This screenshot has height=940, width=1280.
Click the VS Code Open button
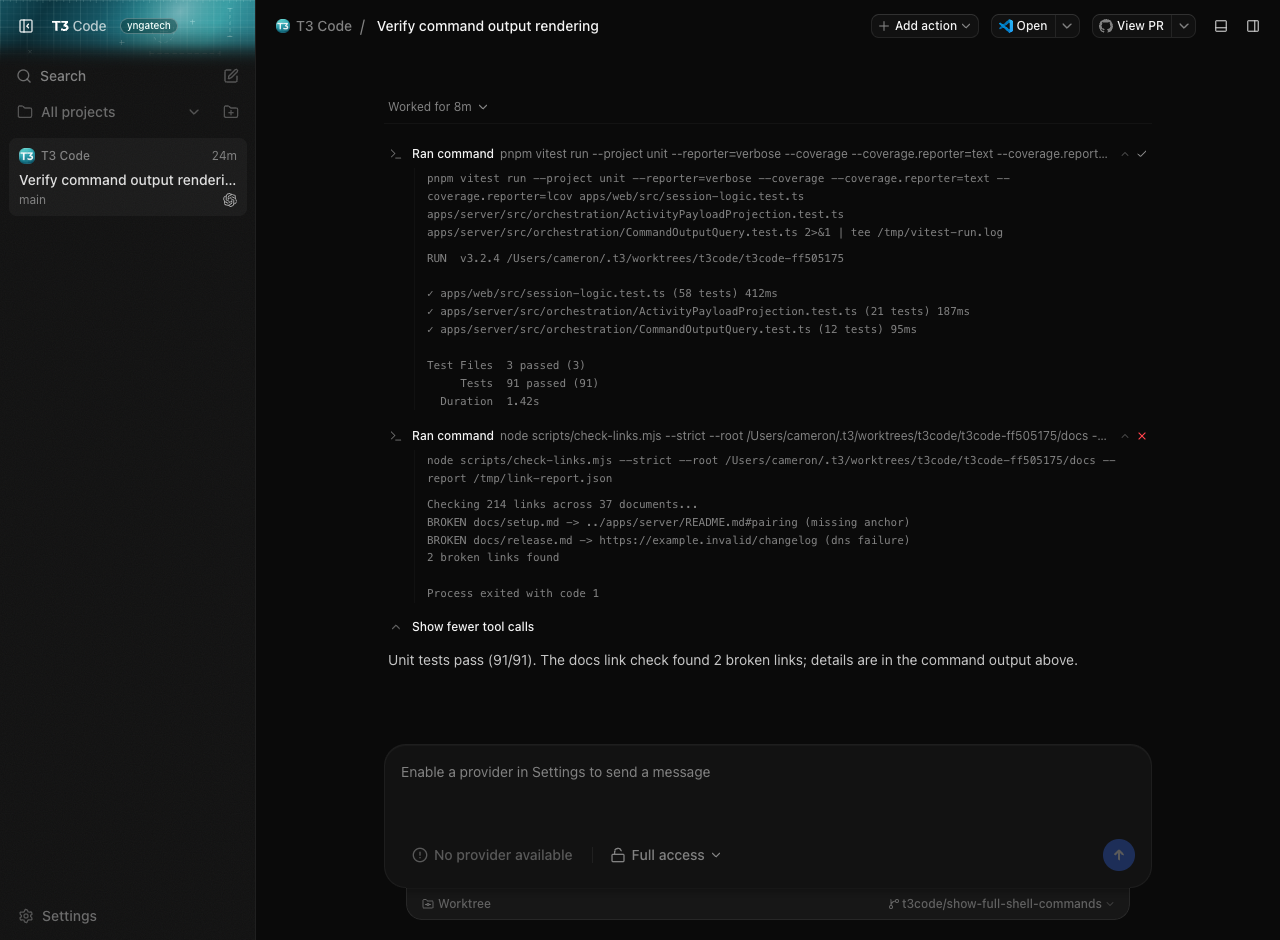1023,26
